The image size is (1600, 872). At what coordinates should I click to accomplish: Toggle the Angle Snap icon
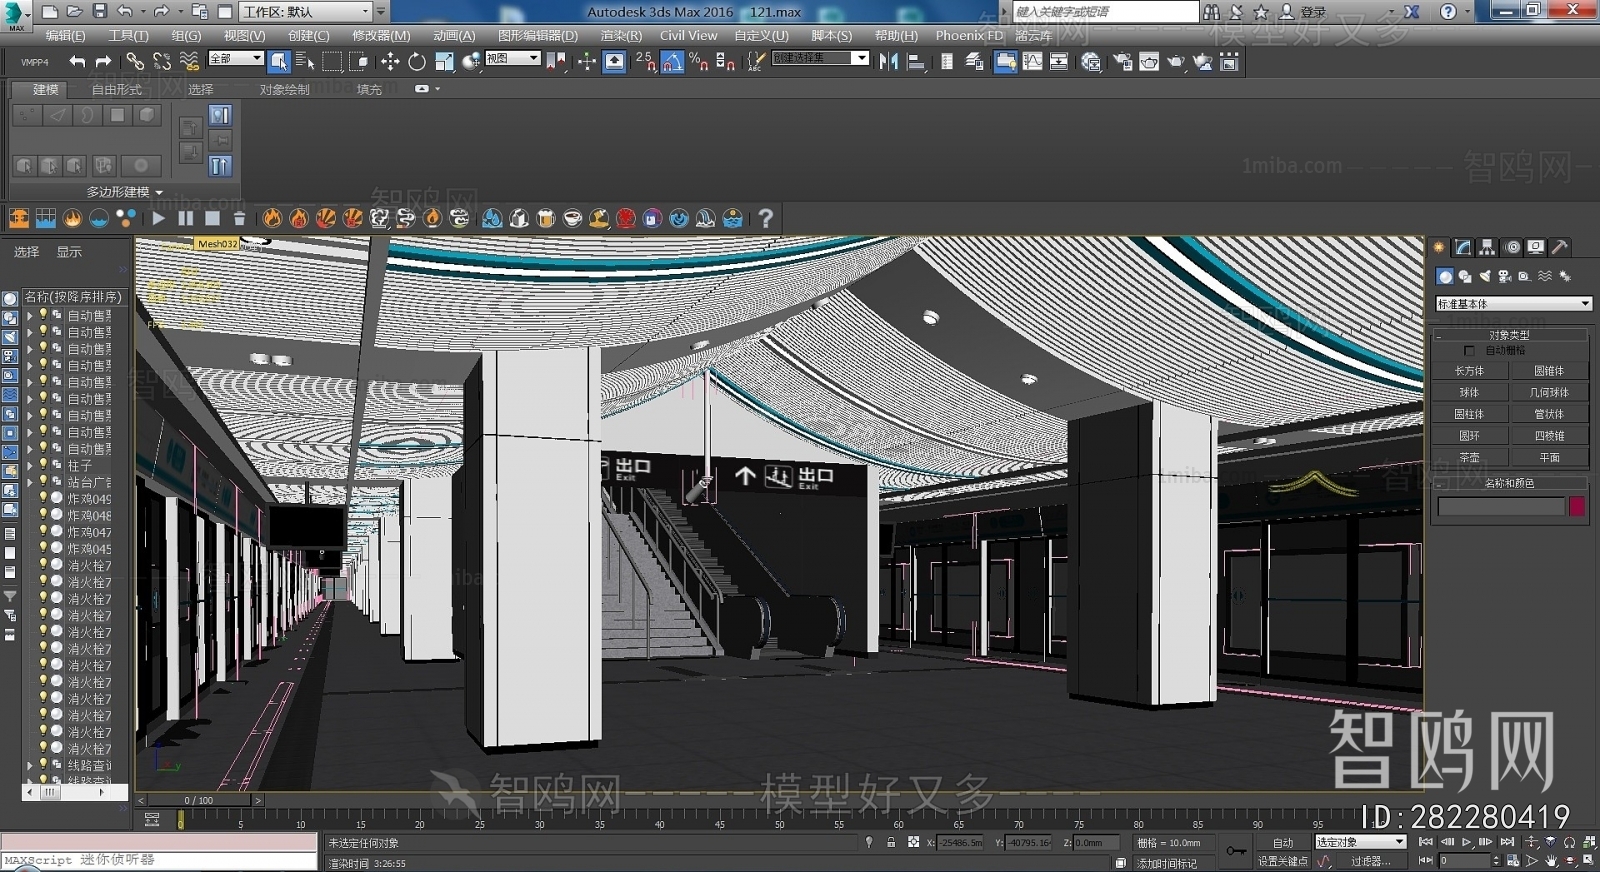673,62
